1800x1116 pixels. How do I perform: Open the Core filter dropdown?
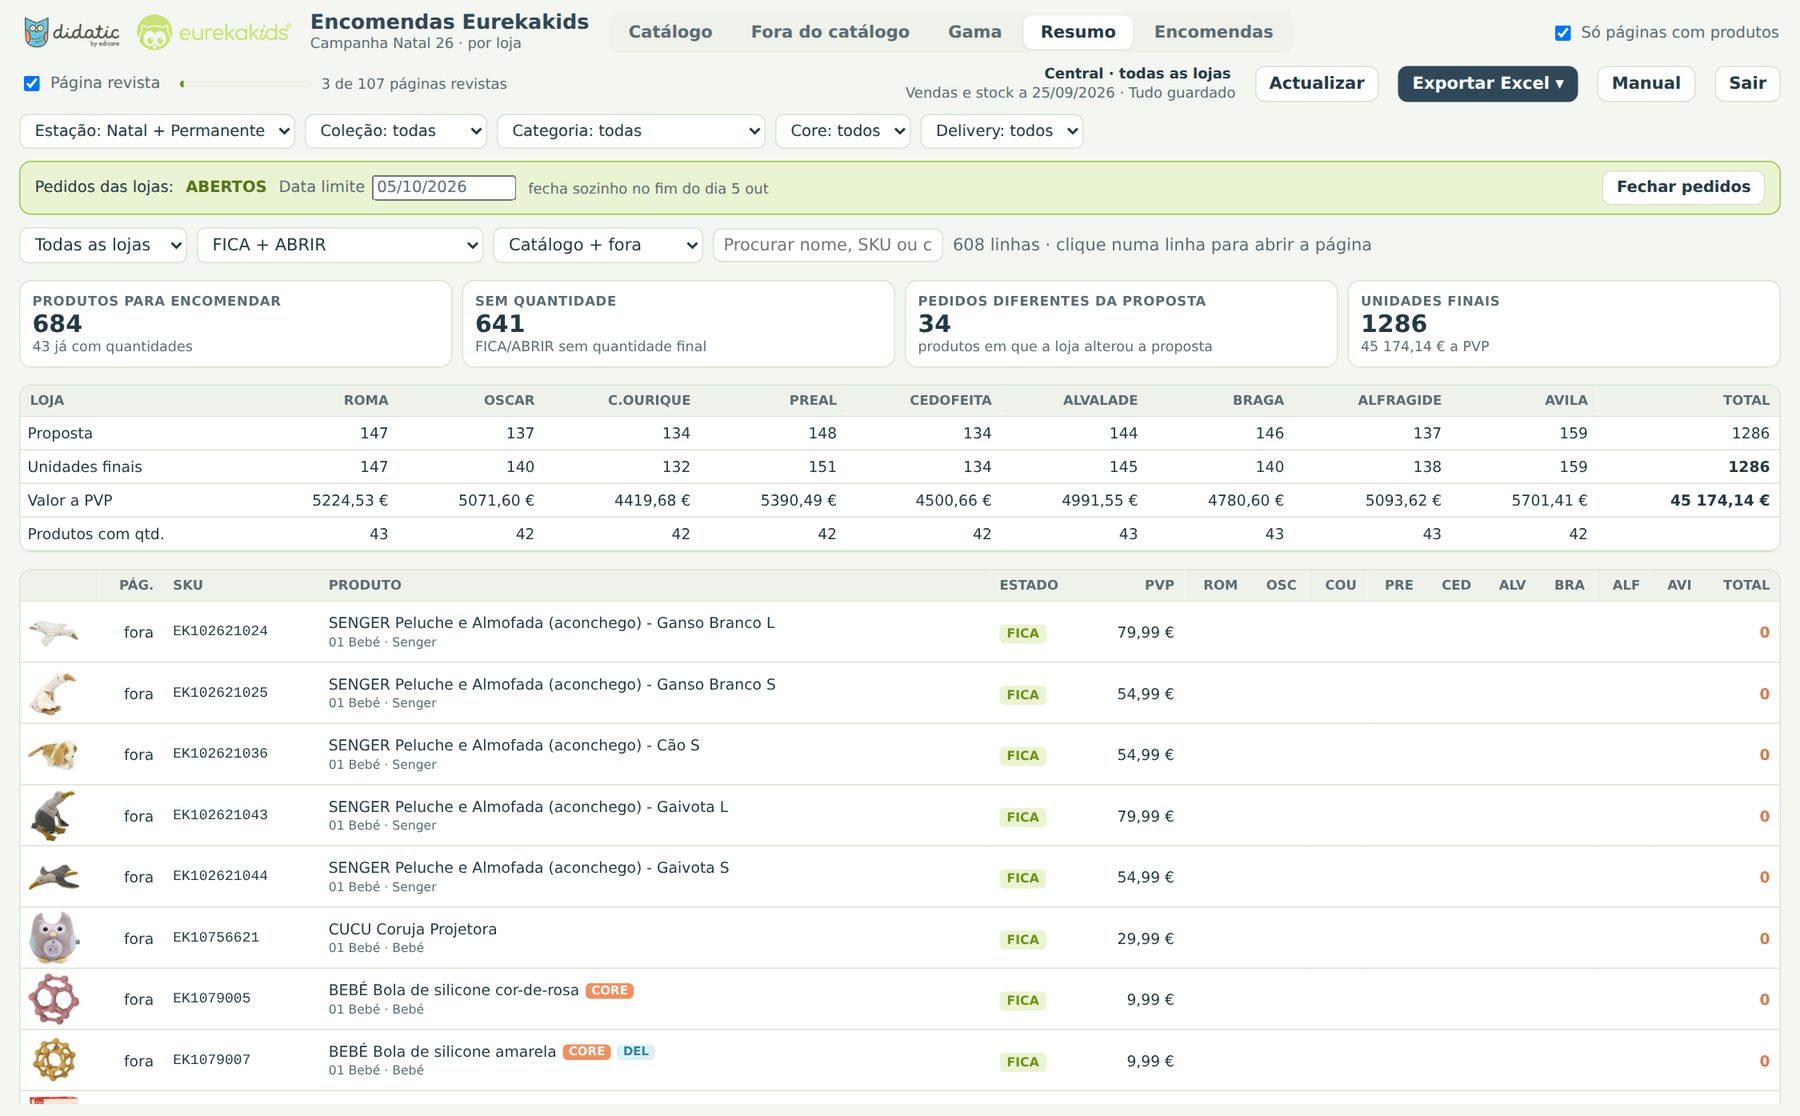843,131
